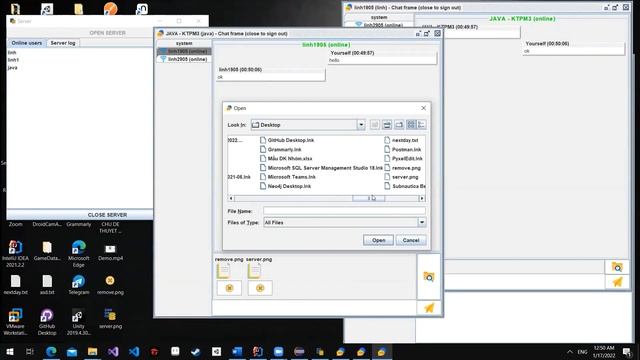Click browse-file icon in linh1905 chat frame
640x360 pixels.
tap(617, 267)
